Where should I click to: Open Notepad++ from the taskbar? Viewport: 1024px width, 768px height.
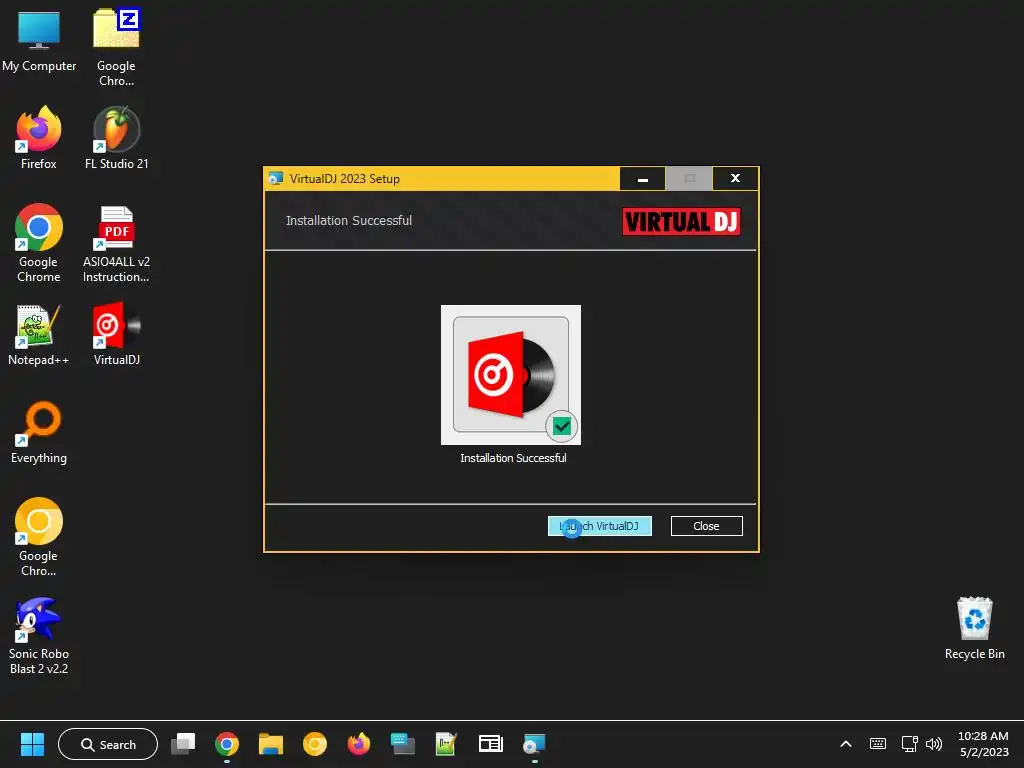(446, 744)
